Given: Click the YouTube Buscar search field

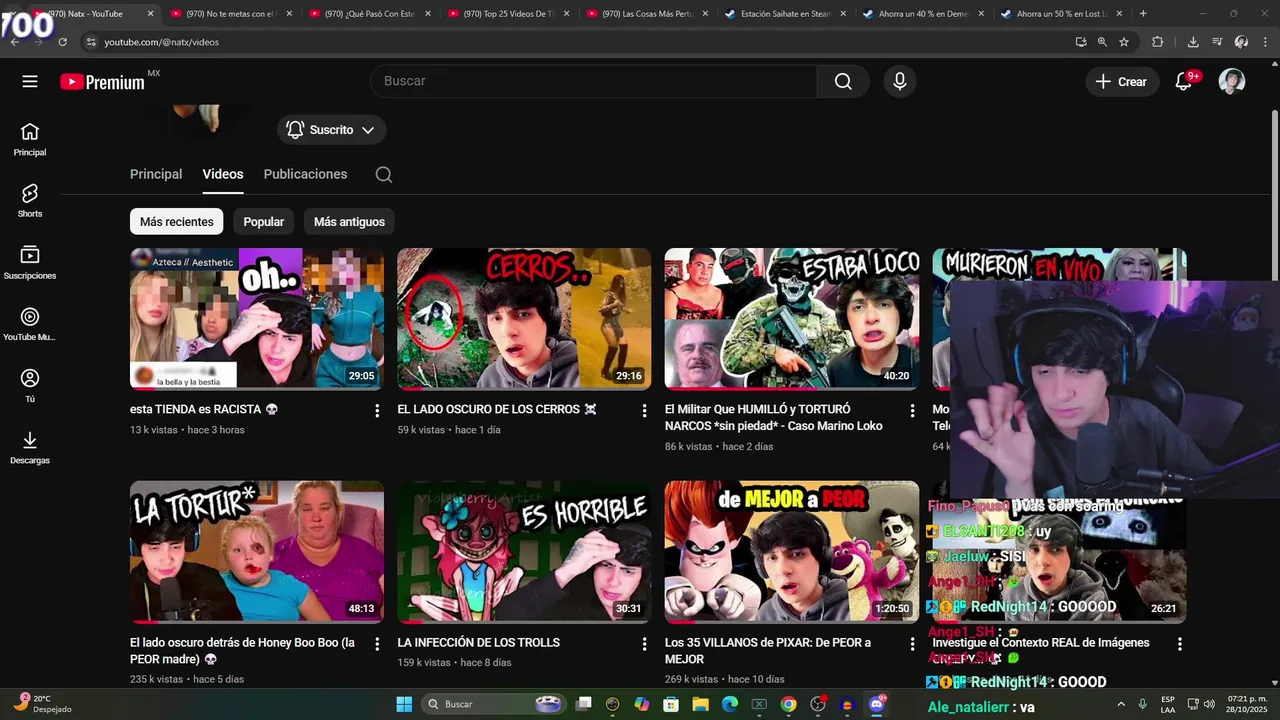Looking at the screenshot, I should tap(594, 82).
